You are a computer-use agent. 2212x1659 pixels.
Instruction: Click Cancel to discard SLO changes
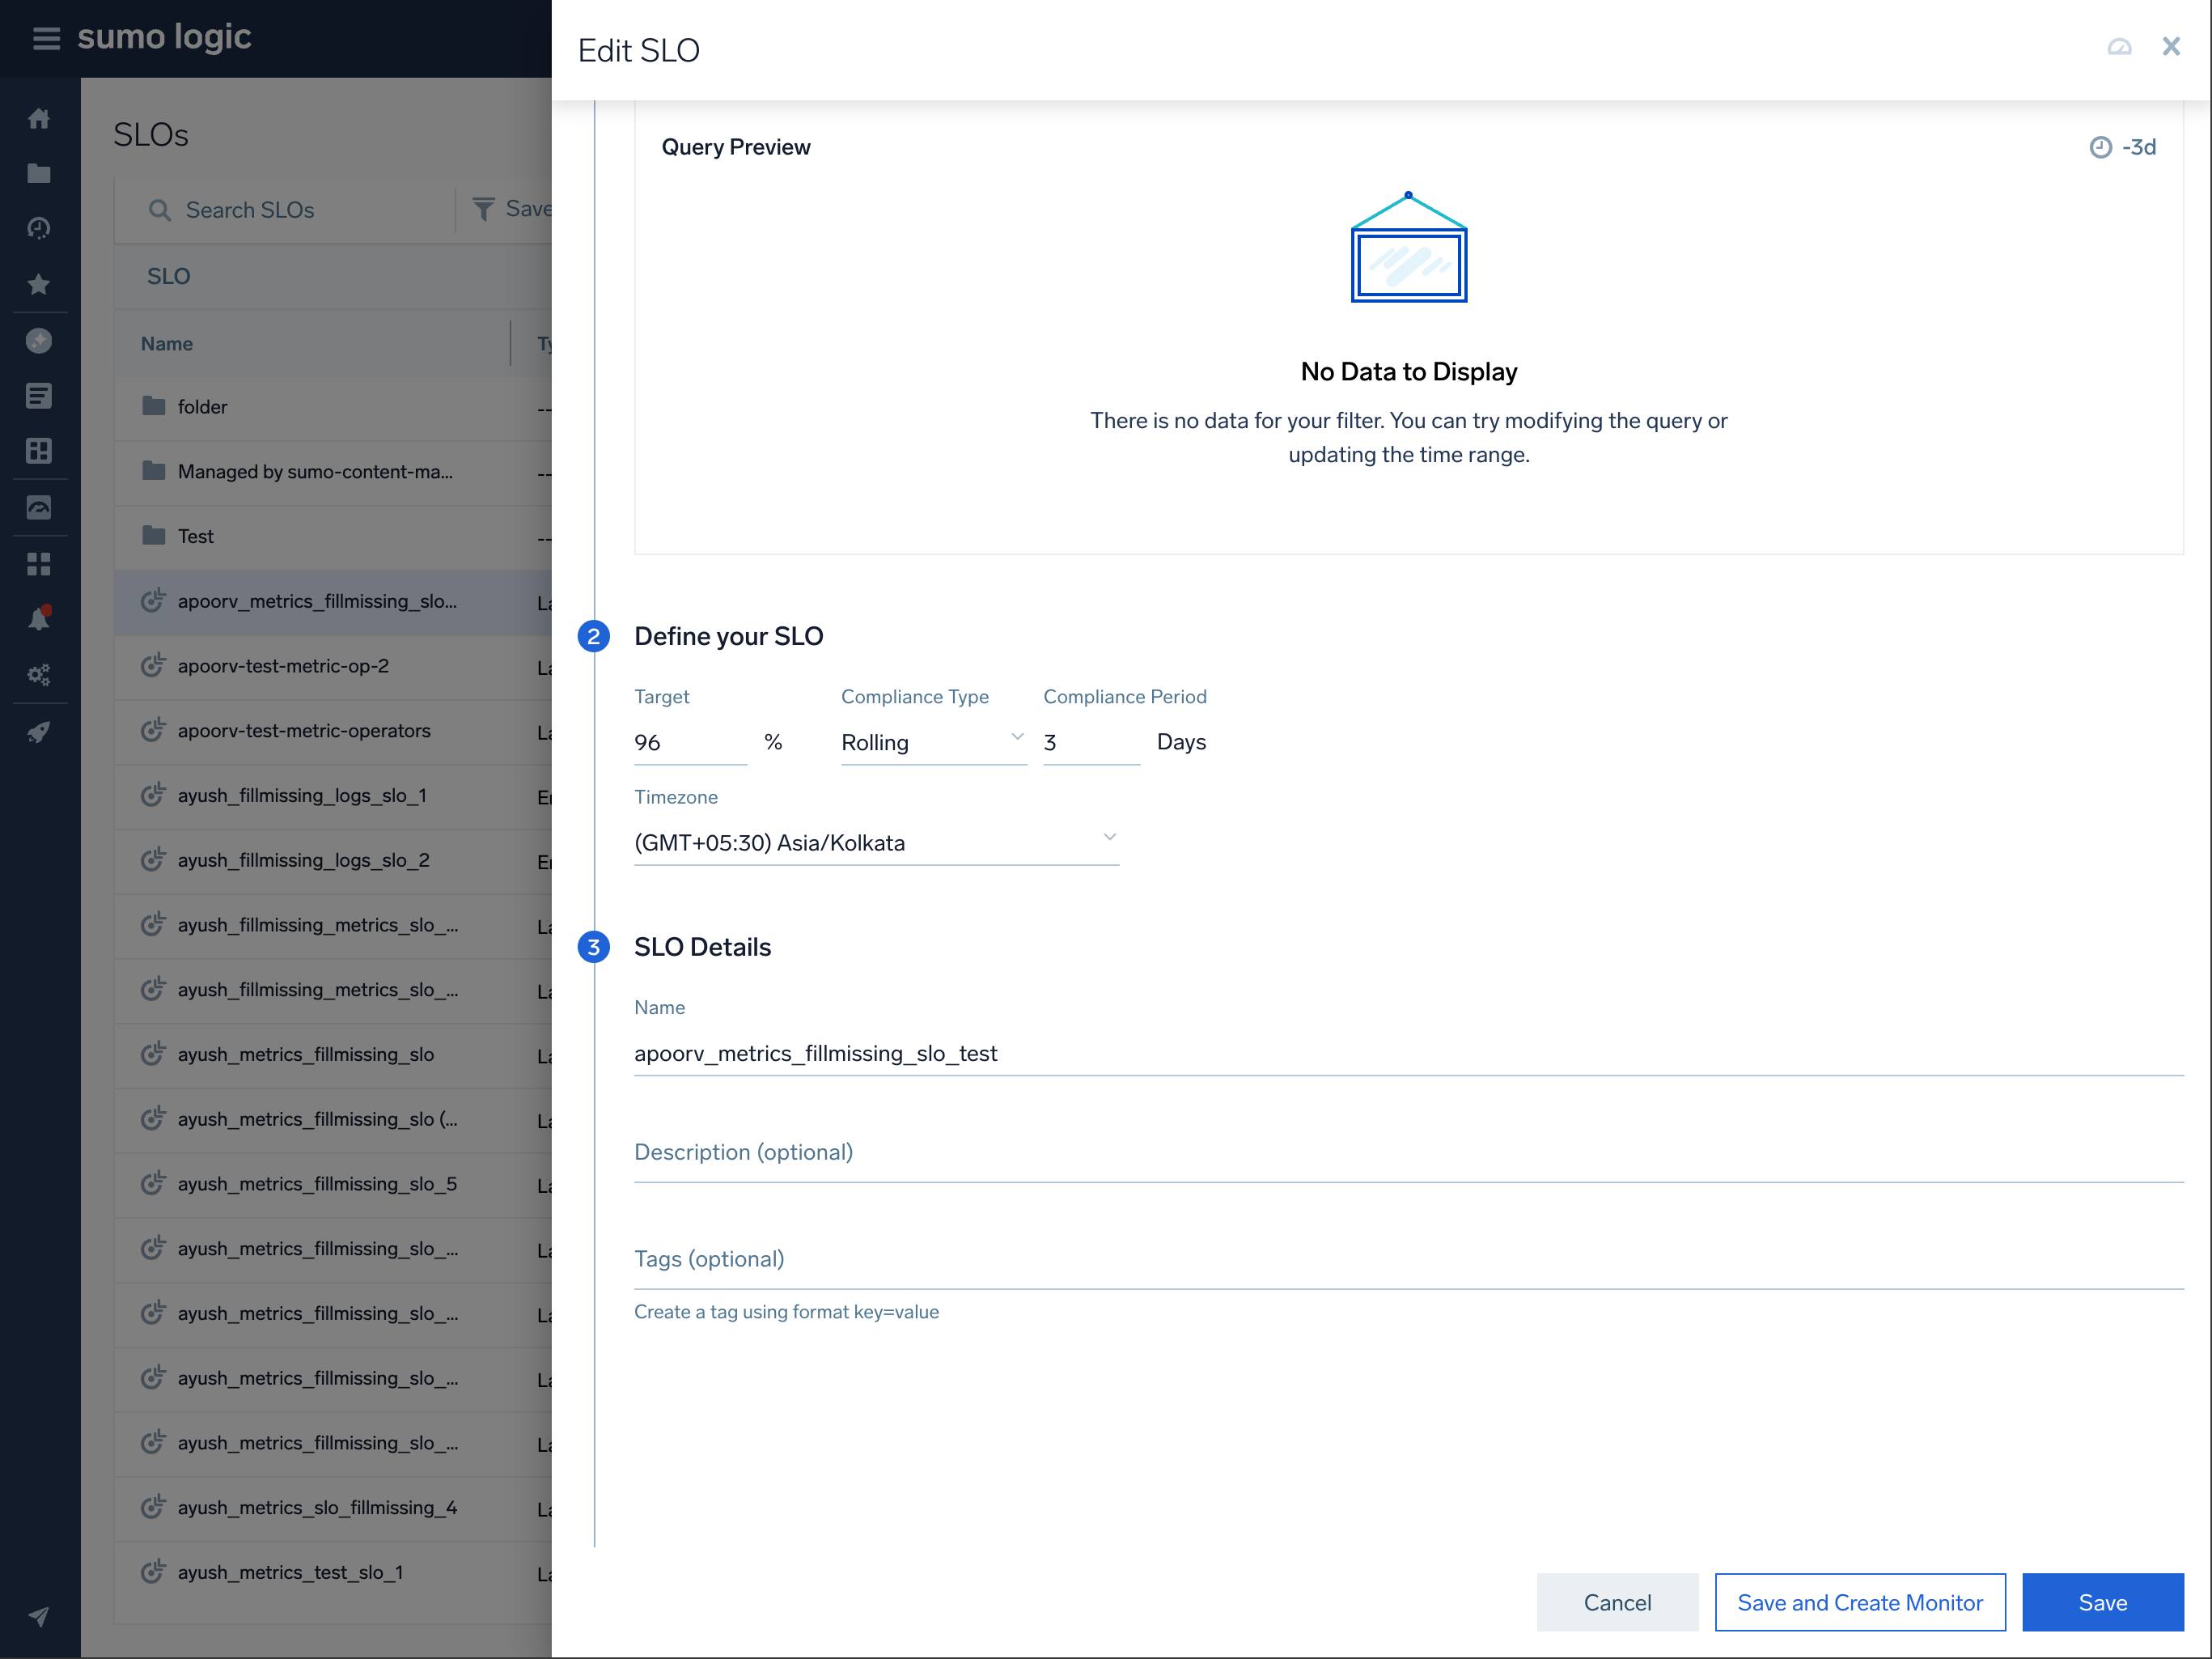(1617, 1602)
